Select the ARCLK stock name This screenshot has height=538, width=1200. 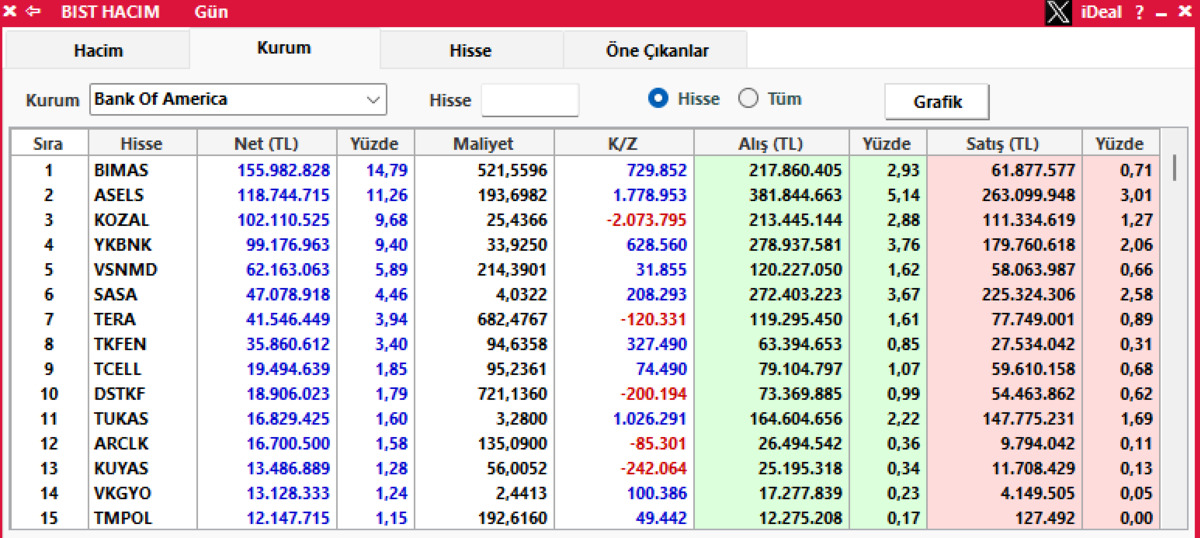click(x=121, y=444)
